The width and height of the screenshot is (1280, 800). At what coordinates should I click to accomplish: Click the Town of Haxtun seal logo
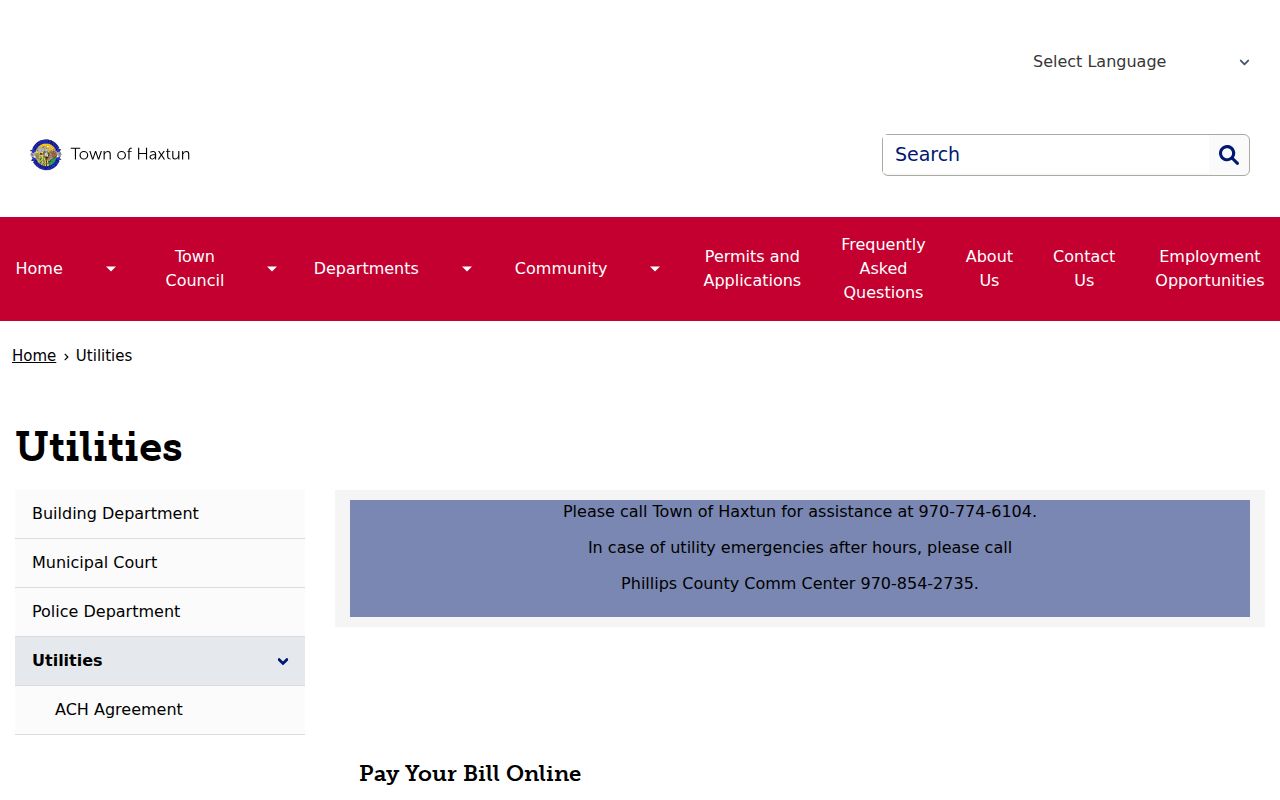(46, 155)
